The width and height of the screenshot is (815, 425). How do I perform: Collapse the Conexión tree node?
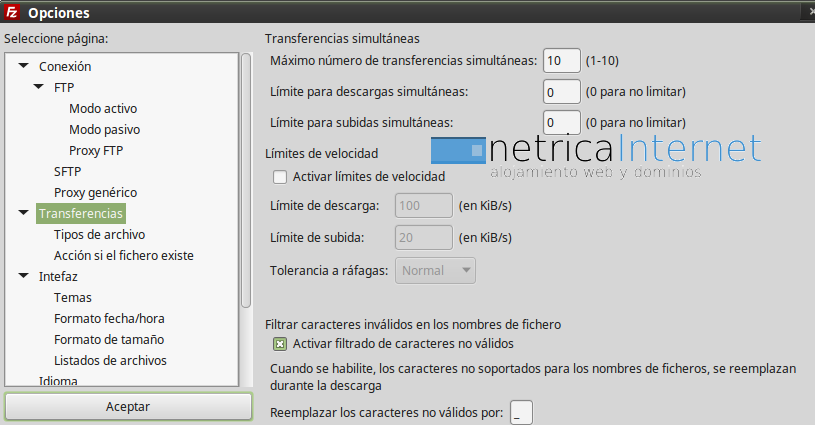pyautogui.click(x=23, y=66)
